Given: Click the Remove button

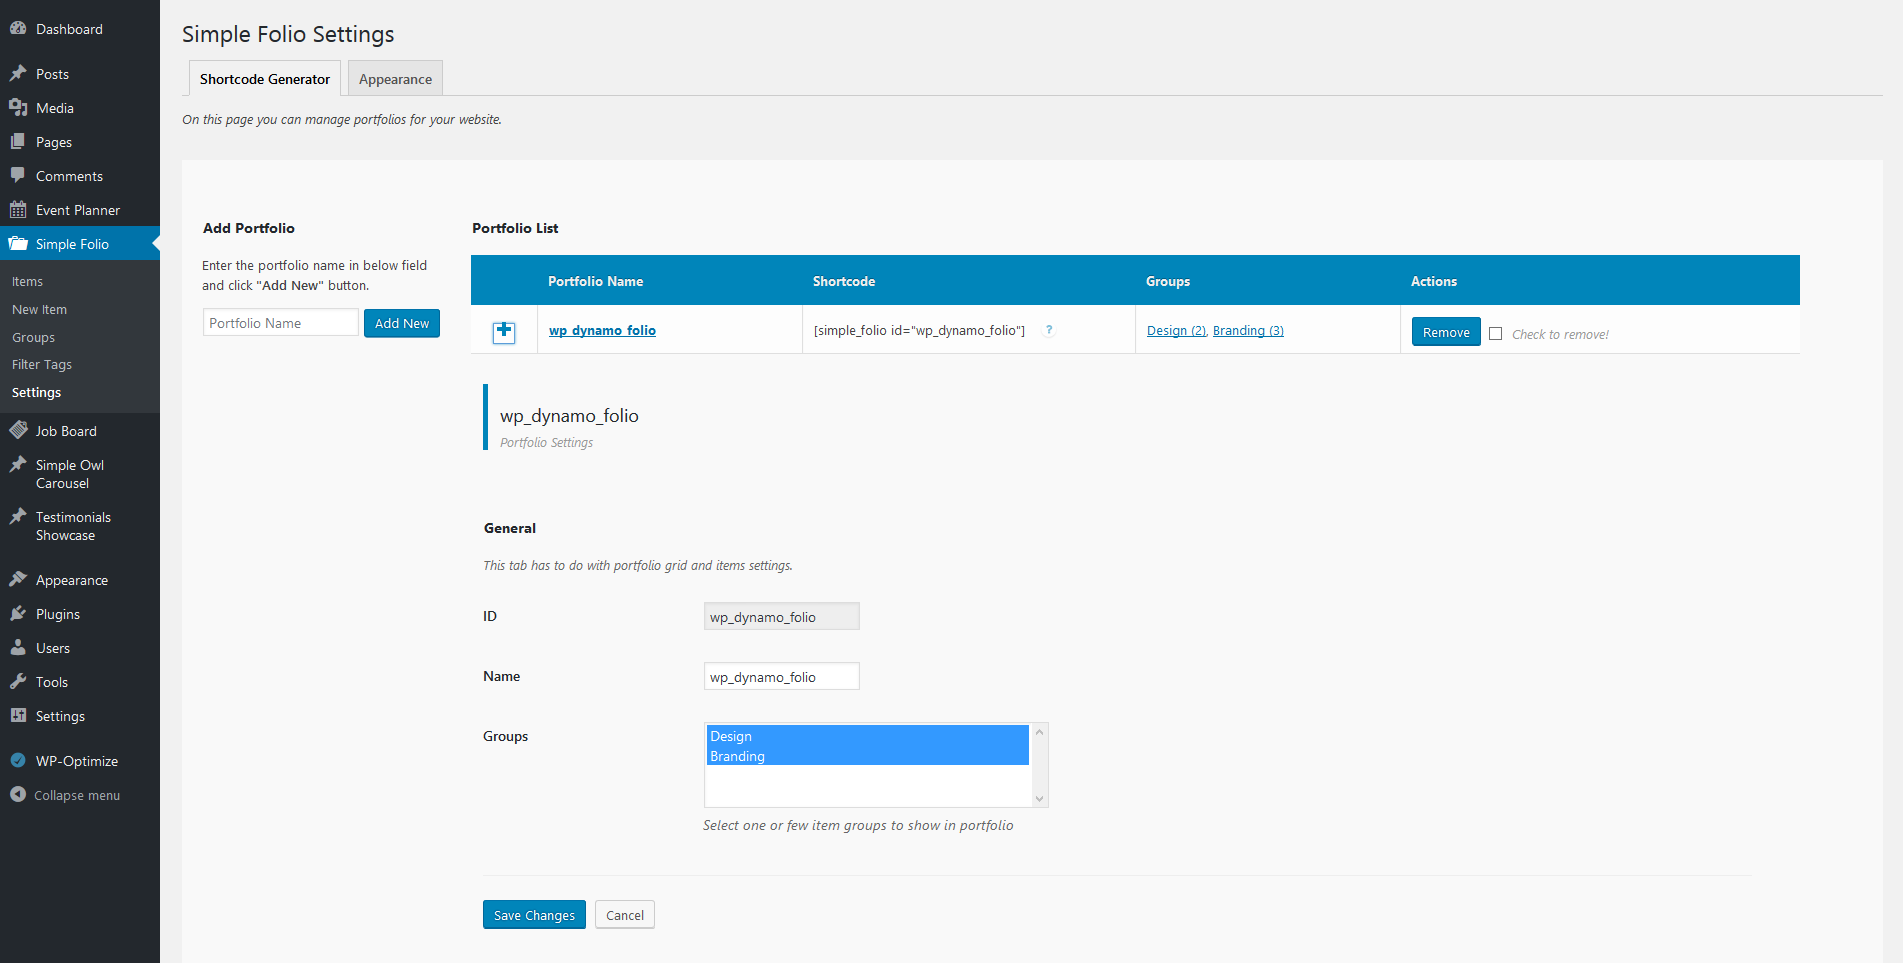Looking at the screenshot, I should 1446,332.
